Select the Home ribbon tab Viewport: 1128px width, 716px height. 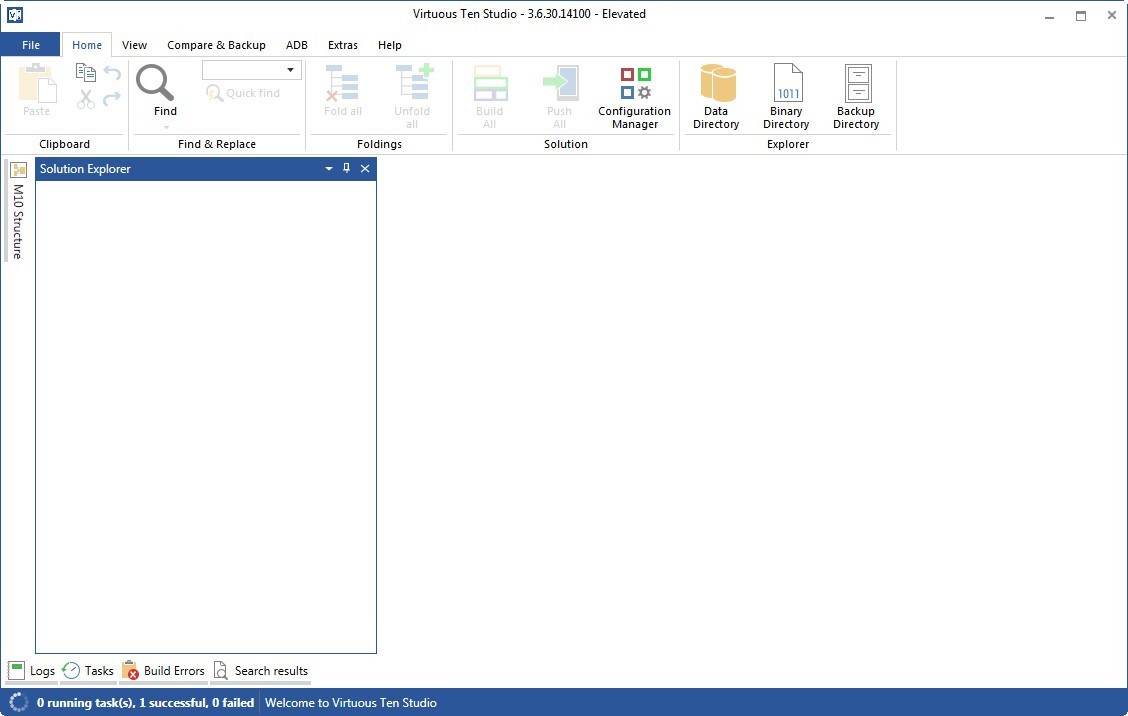(87, 45)
